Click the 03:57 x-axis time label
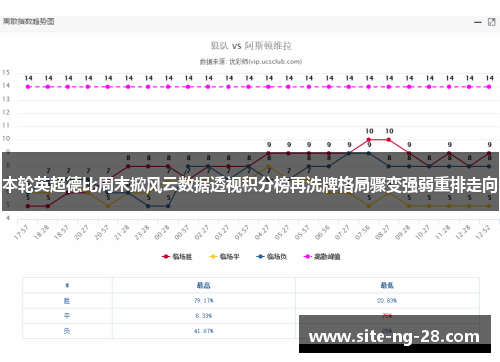500x362 pixels. tap(242, 232)
